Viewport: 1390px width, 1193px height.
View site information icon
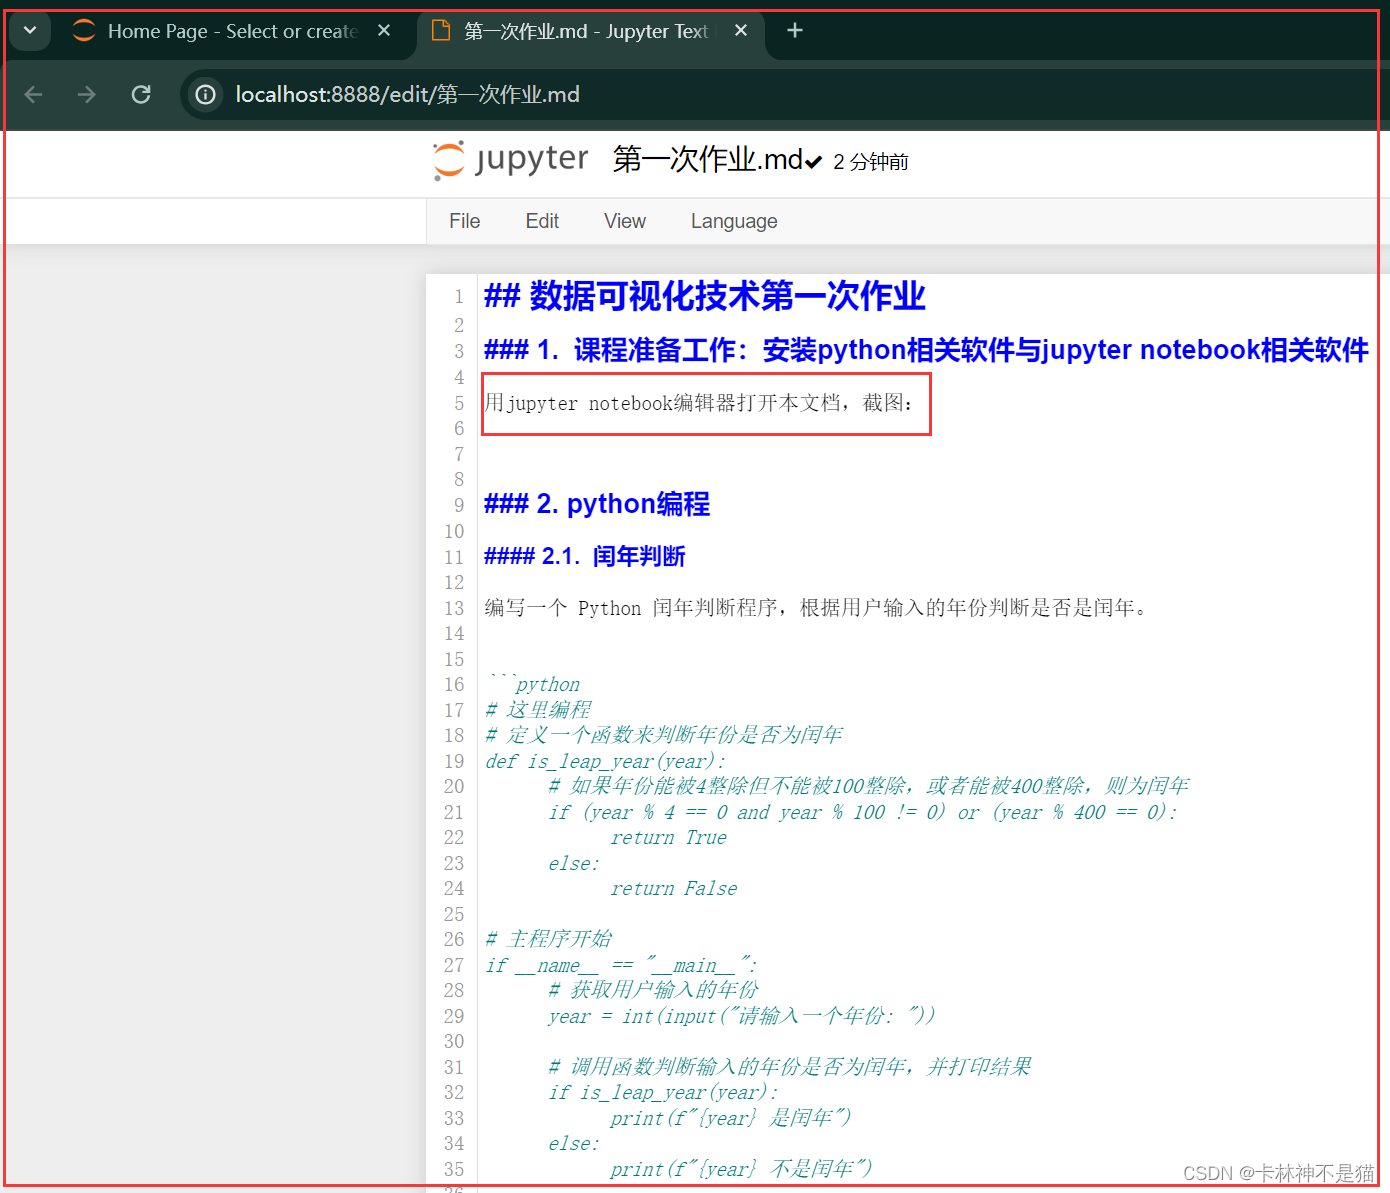point(205,94)
